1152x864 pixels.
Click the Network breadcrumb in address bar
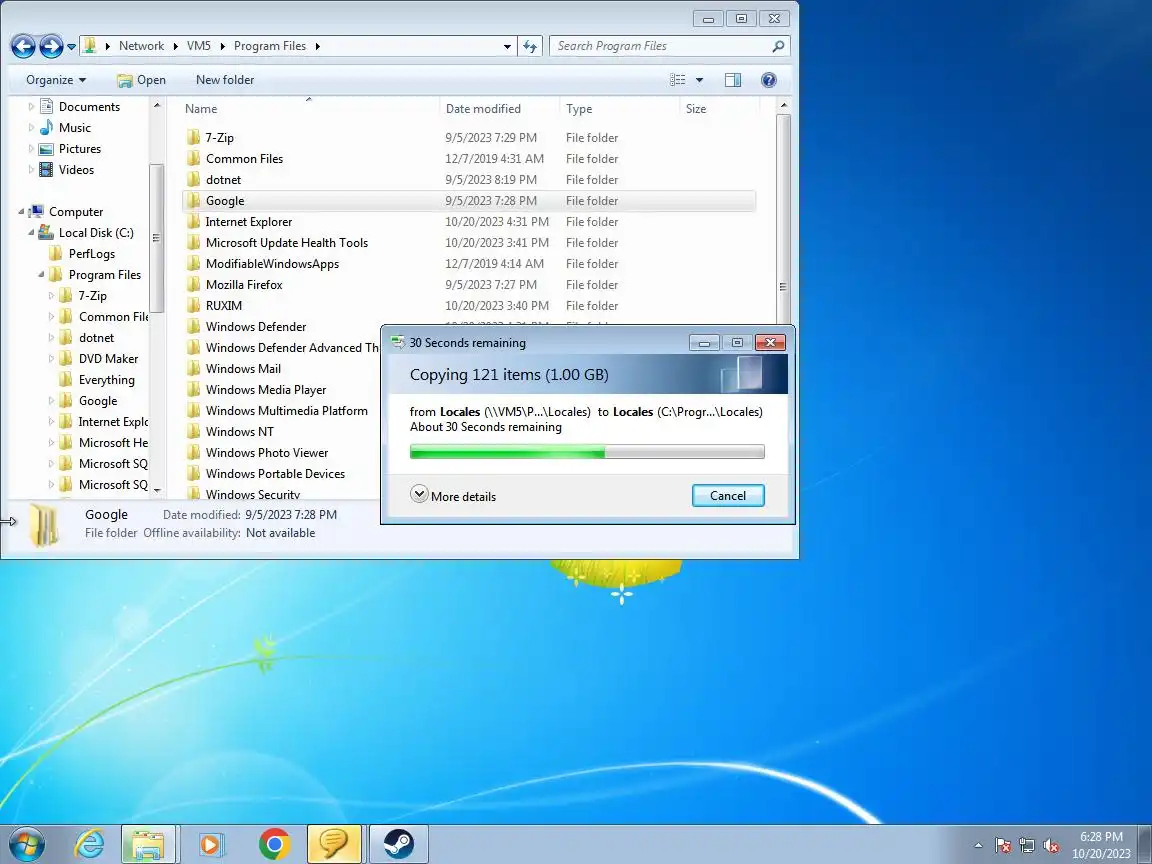tap(141, 46)
